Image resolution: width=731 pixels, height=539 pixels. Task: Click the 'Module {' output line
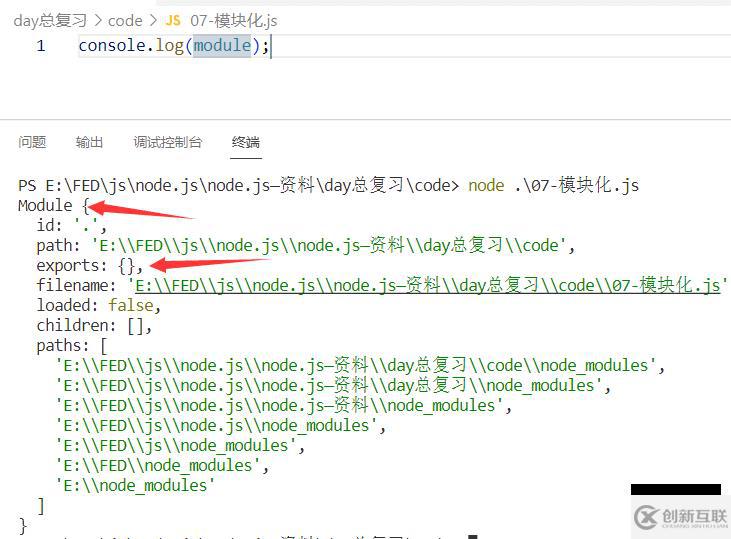click(x=54, y=205)
